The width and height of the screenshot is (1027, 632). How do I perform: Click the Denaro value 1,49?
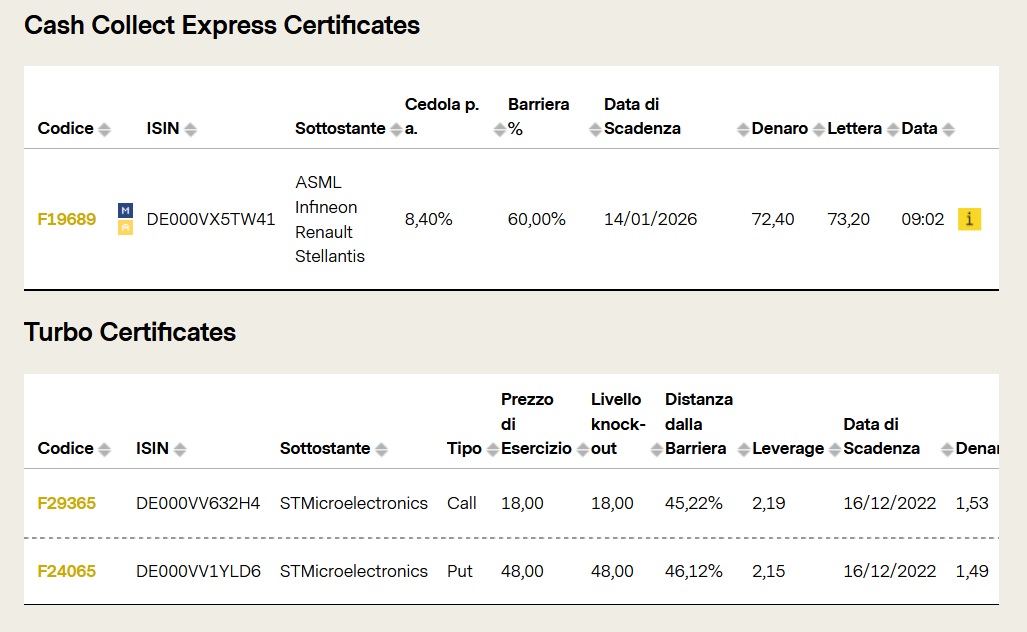tap(972, 571)
